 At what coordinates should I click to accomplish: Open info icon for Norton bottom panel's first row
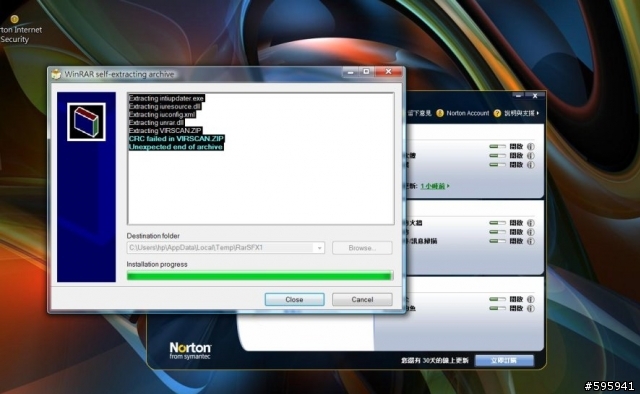coord(531,299)
